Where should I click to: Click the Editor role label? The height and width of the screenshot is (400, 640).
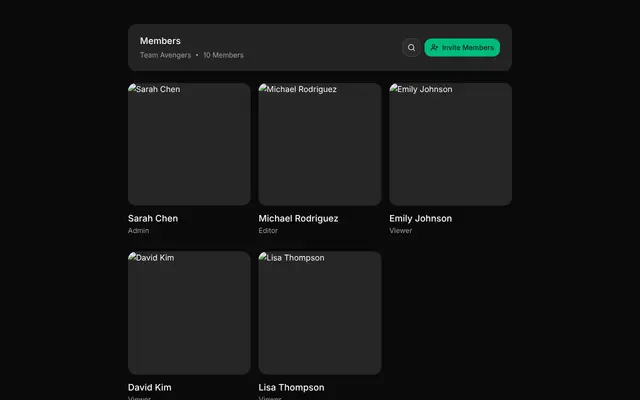(x=268, y=231)
